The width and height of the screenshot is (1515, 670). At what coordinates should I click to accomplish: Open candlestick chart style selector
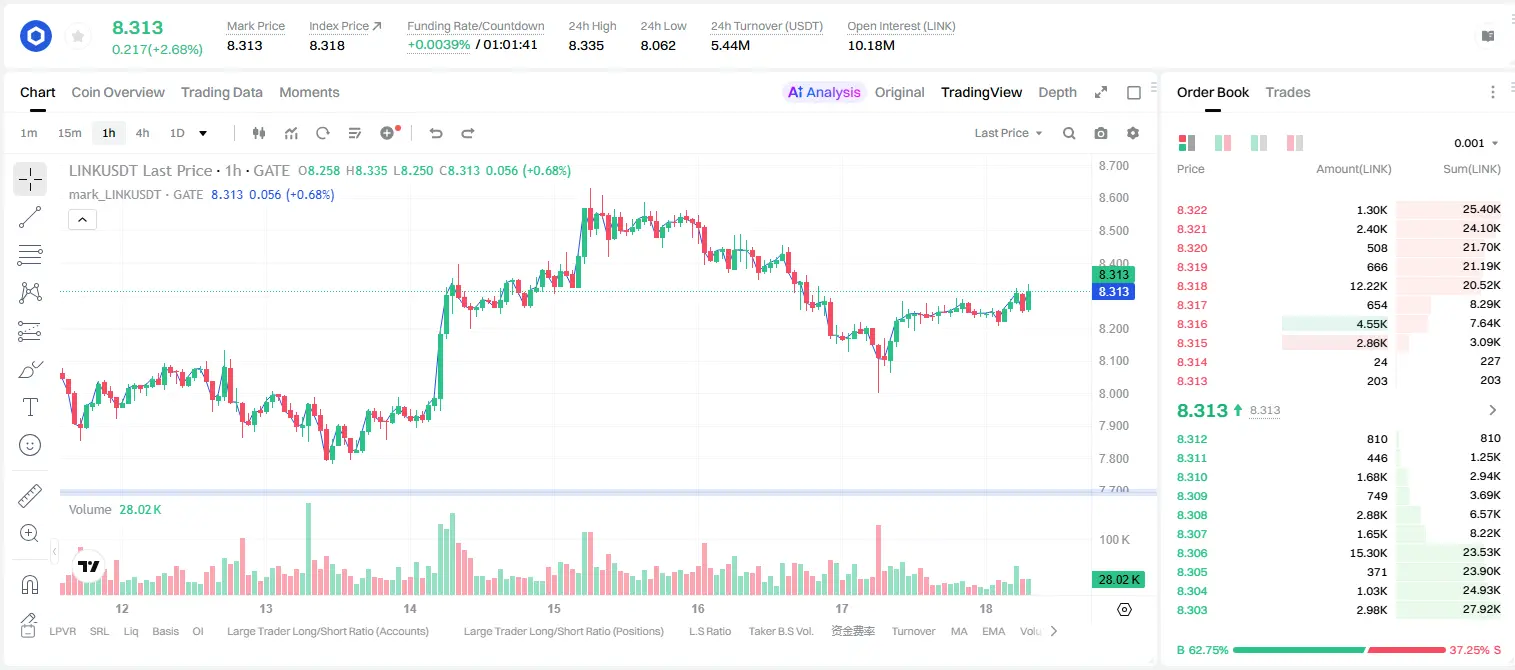(x=259, y=133)
